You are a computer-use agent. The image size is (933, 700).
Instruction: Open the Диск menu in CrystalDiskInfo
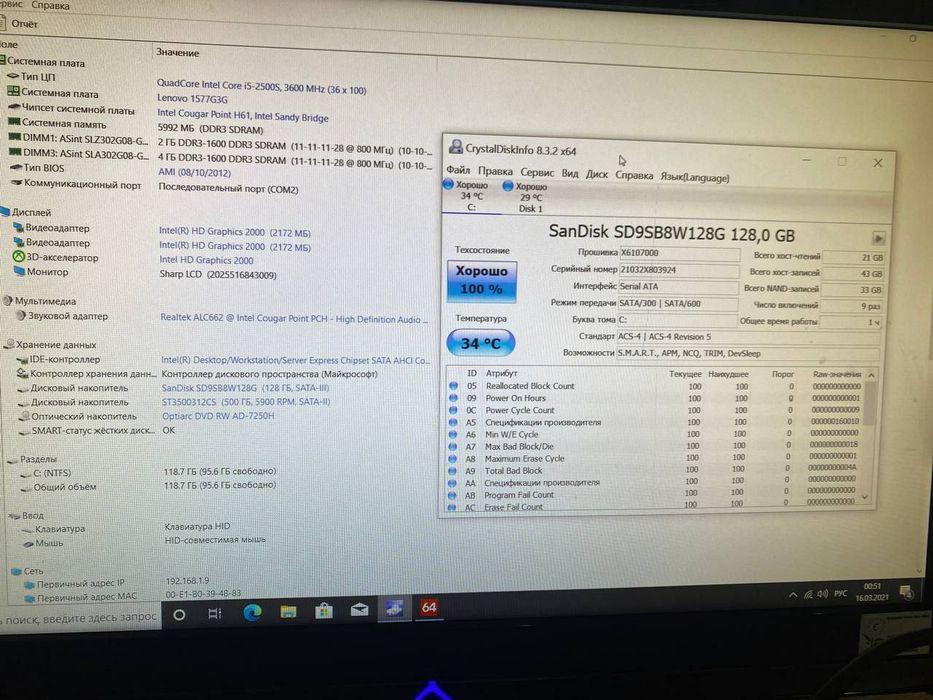point(597,174)
